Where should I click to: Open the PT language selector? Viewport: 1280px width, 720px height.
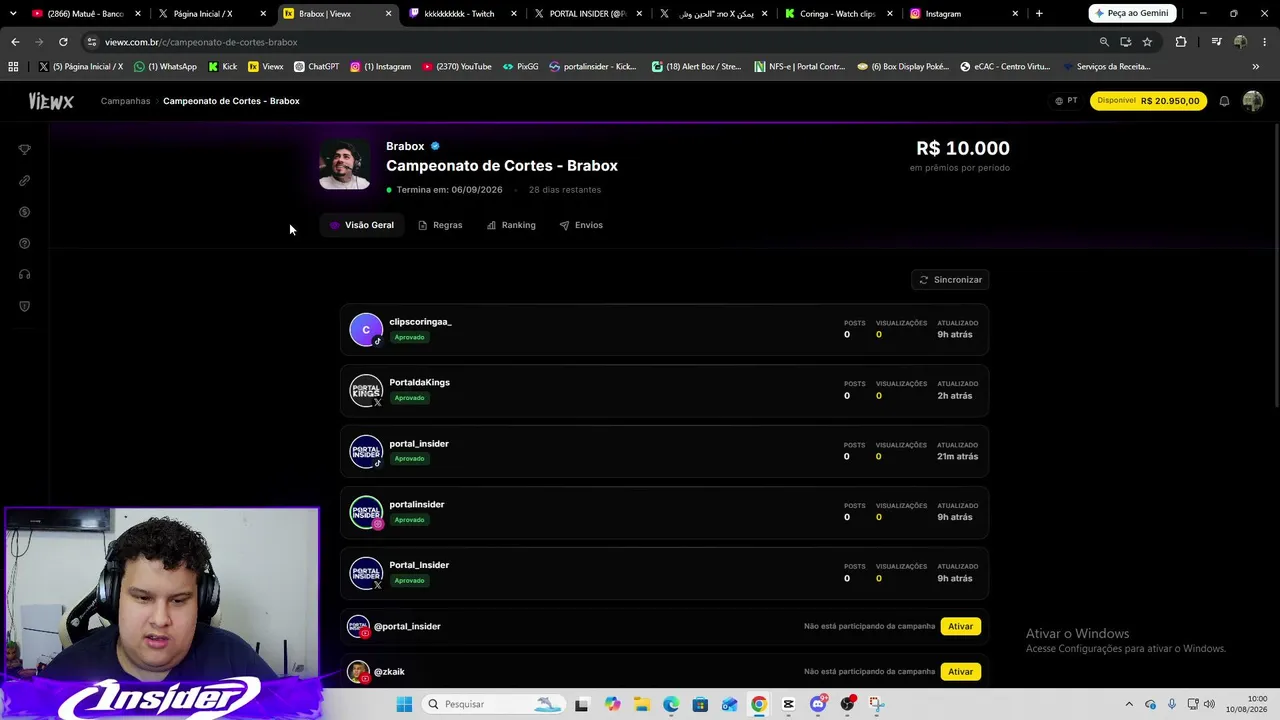1066,101
